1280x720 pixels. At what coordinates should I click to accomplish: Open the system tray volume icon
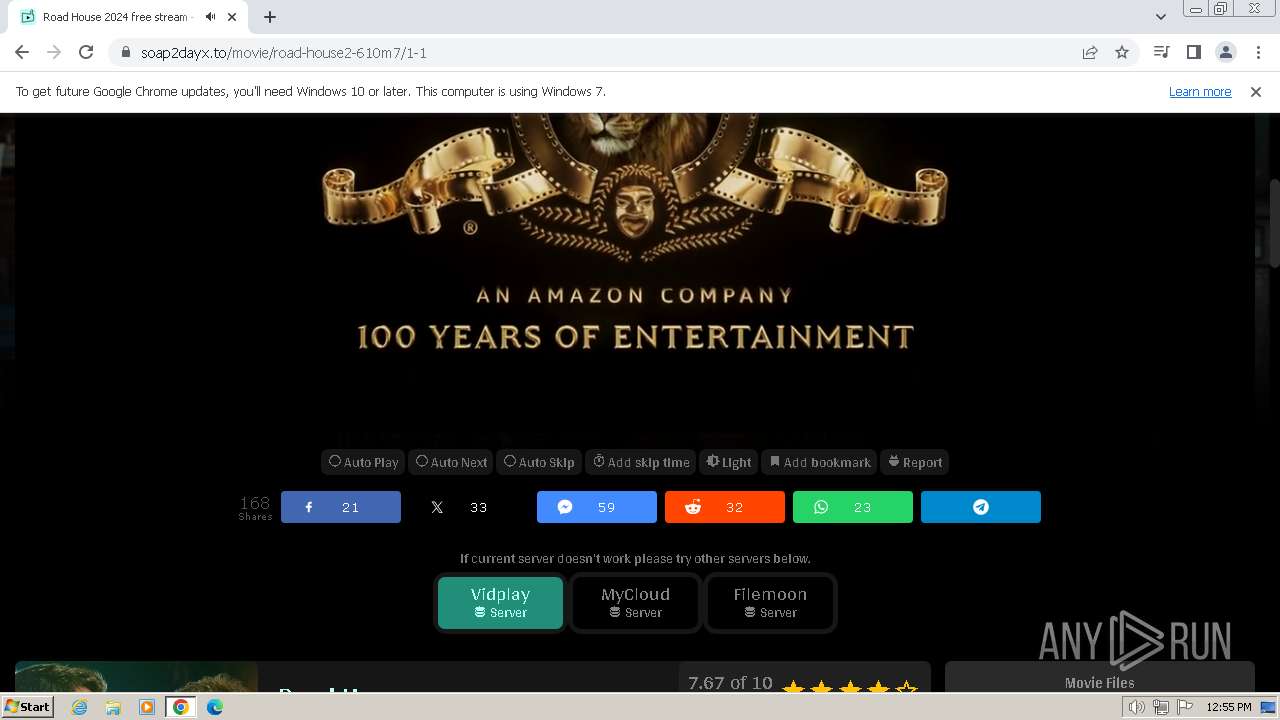point(1136,707)
